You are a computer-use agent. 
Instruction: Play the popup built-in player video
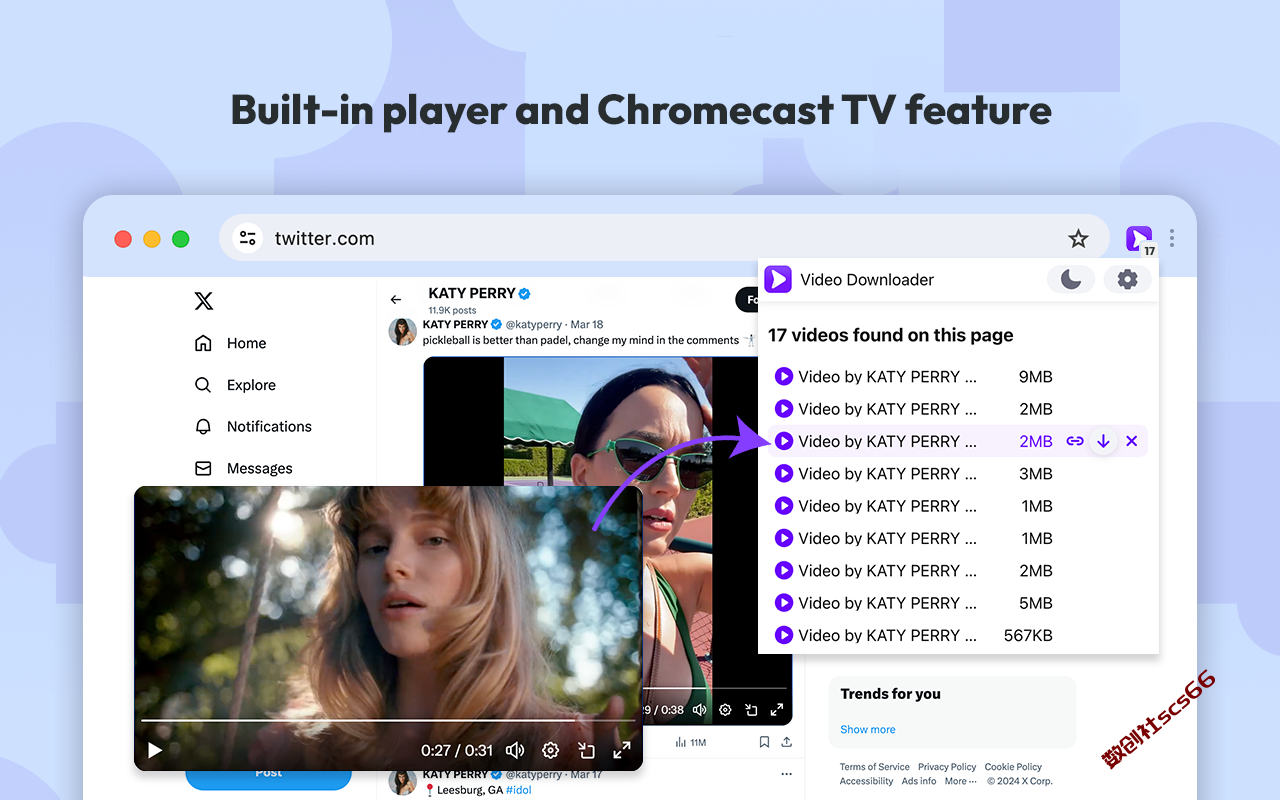click(x=155, y=750)
